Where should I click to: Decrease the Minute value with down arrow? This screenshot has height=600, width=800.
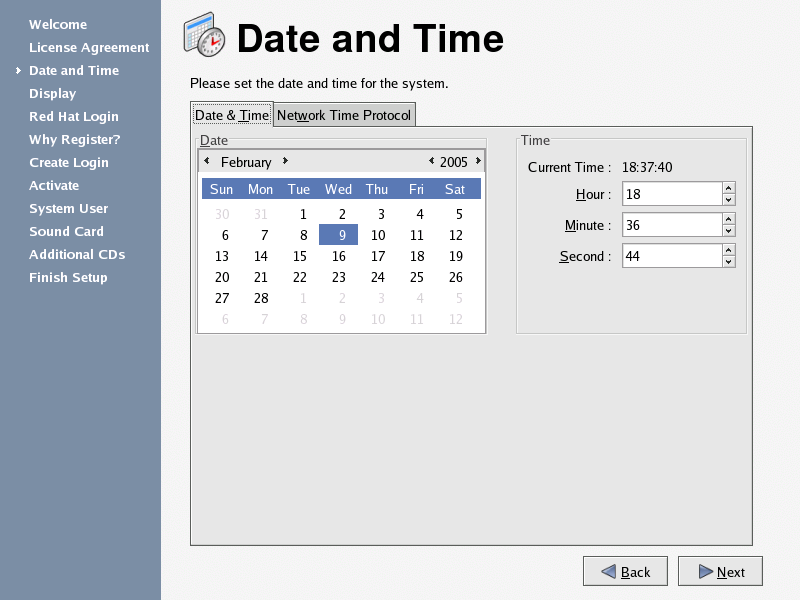(728, 231)
